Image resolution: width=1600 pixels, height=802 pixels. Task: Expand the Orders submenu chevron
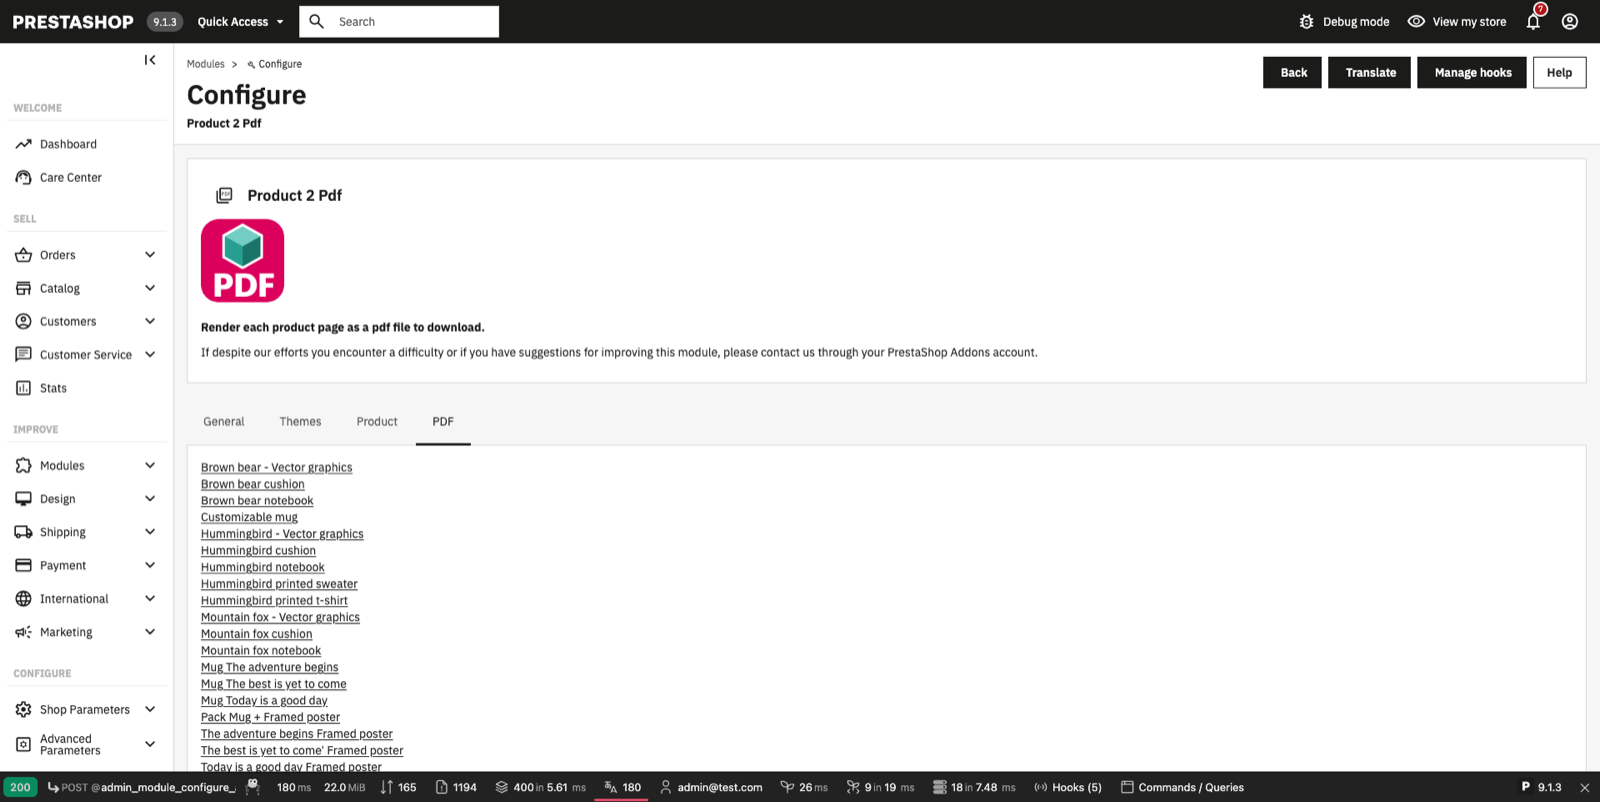(x=150, y=255)
